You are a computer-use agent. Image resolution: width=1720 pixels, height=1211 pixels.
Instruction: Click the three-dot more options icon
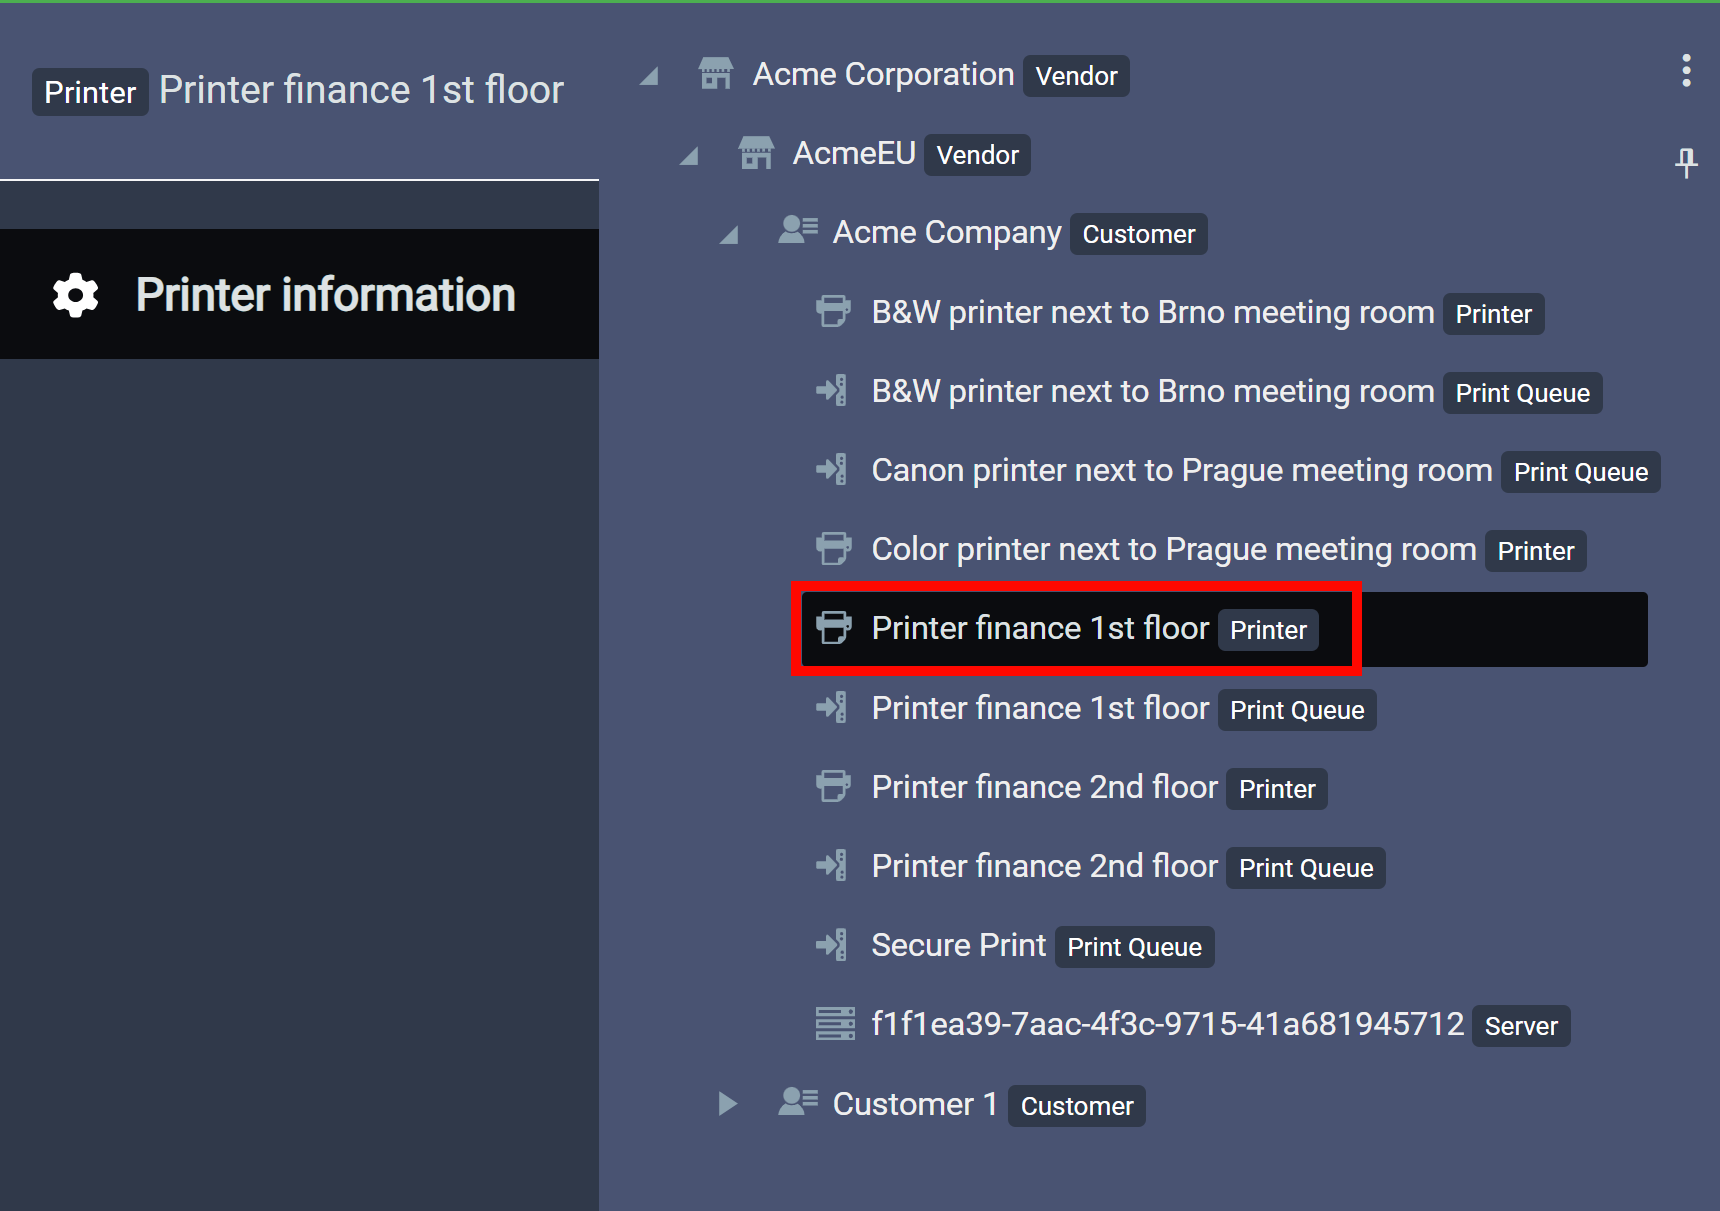tap(1686, 71)
